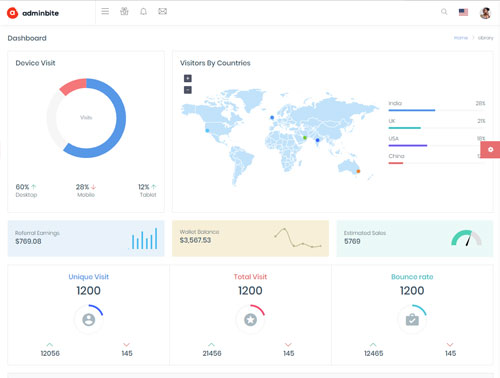Screen dimensions: 500x378
Task: Click the India visitors progress bar
Action: click(437, 110)
